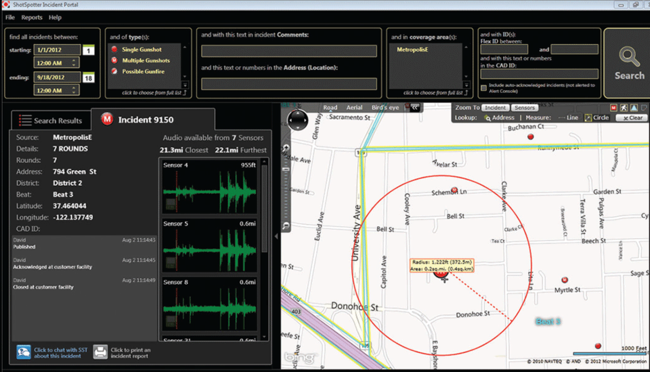Select MetropolisE coverage area
Screen dimensions: 650x372
tap(412, 49)
